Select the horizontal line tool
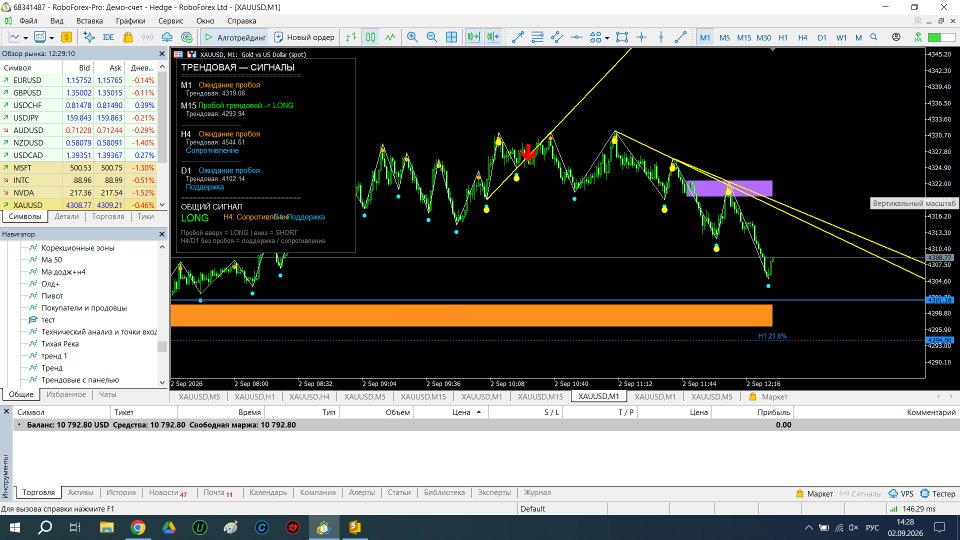The image size is (960, 540). (x=576, y=37)
